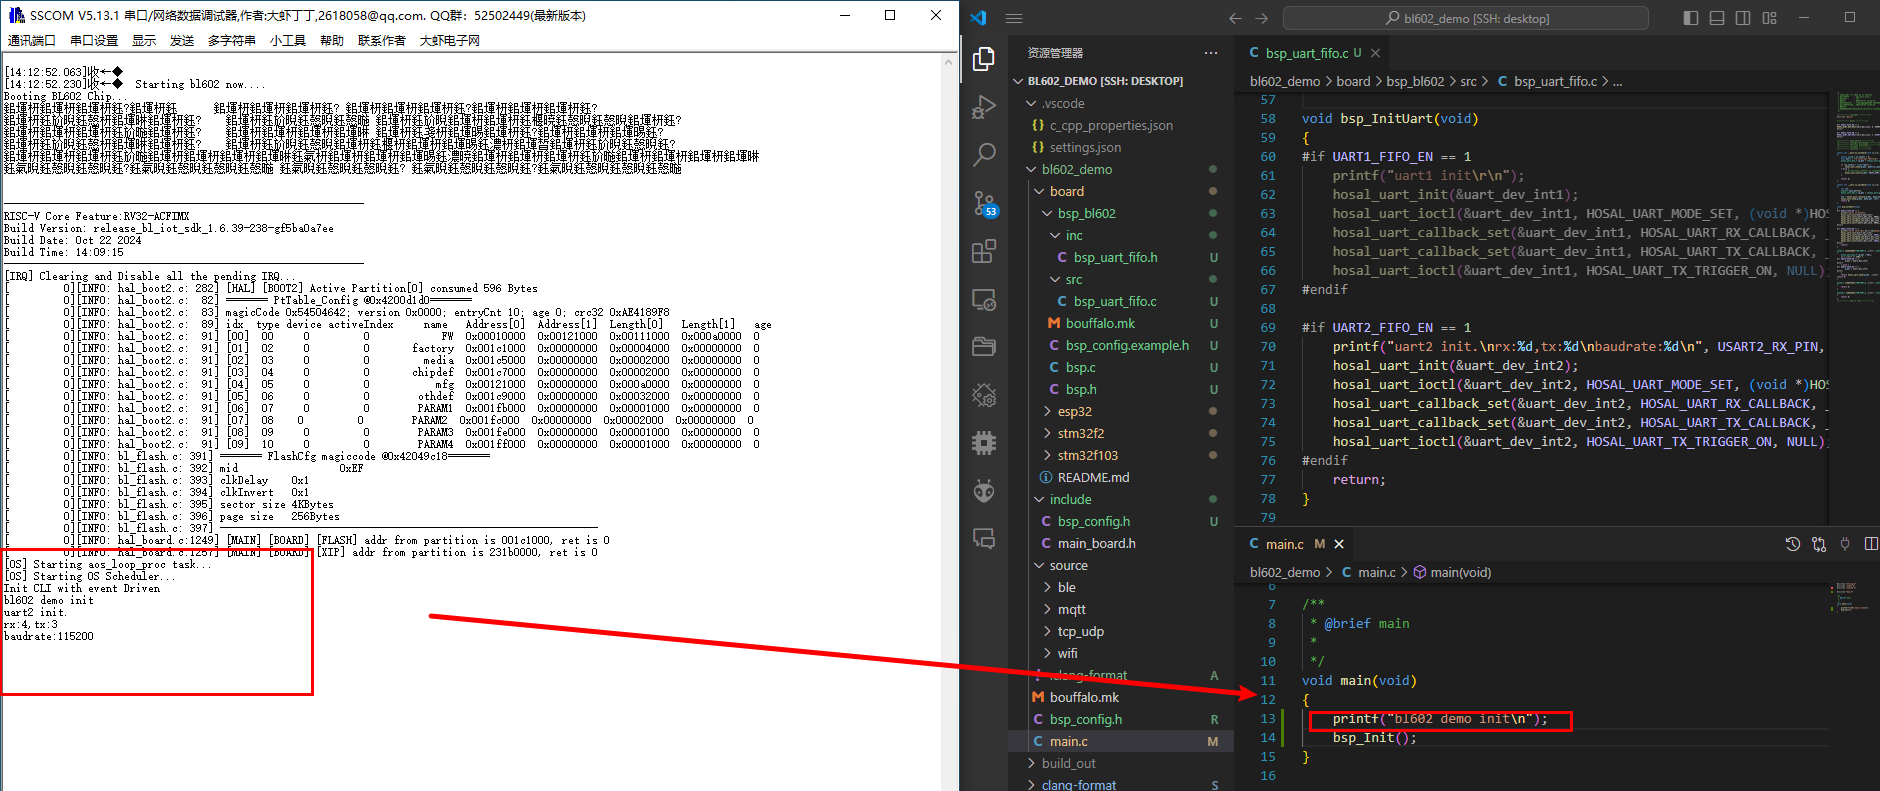Image resolution: width=1880 pixels, height=791 pixels.
Task: Close the main.c editor tab
Action: coord(1339,544)
